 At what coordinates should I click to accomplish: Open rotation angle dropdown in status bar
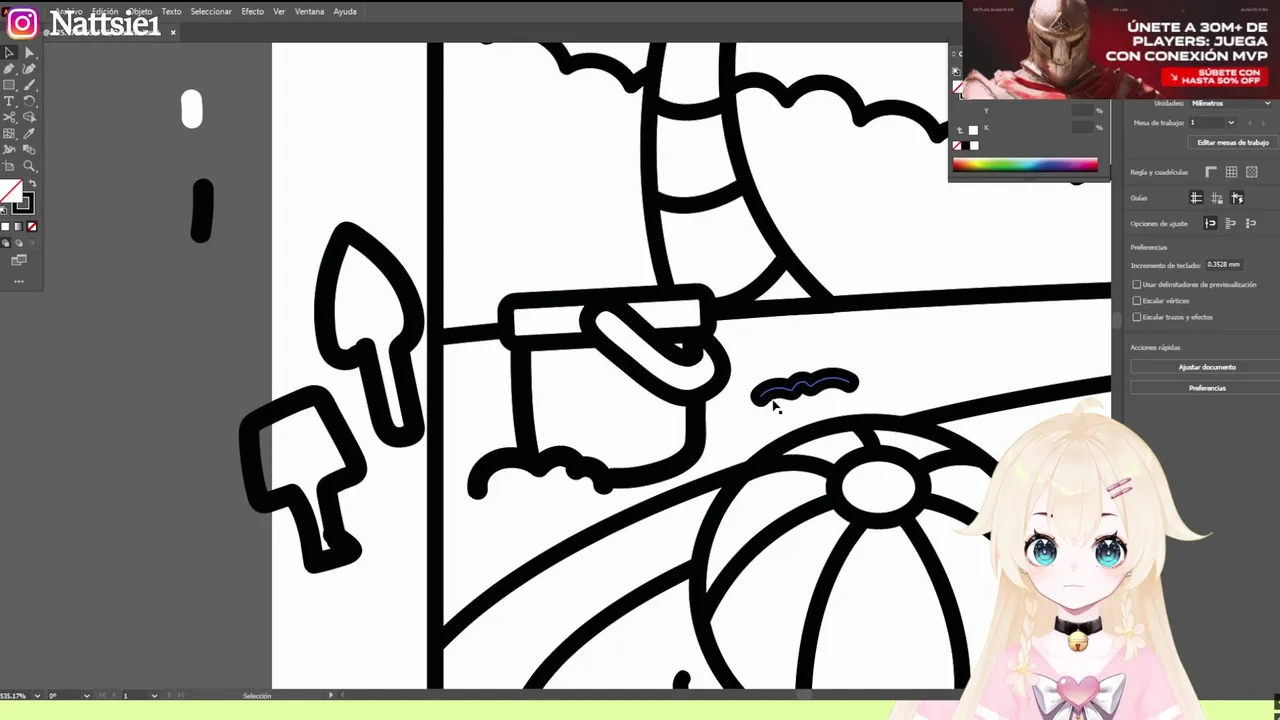pyautogui.click(x=86, y=695)
